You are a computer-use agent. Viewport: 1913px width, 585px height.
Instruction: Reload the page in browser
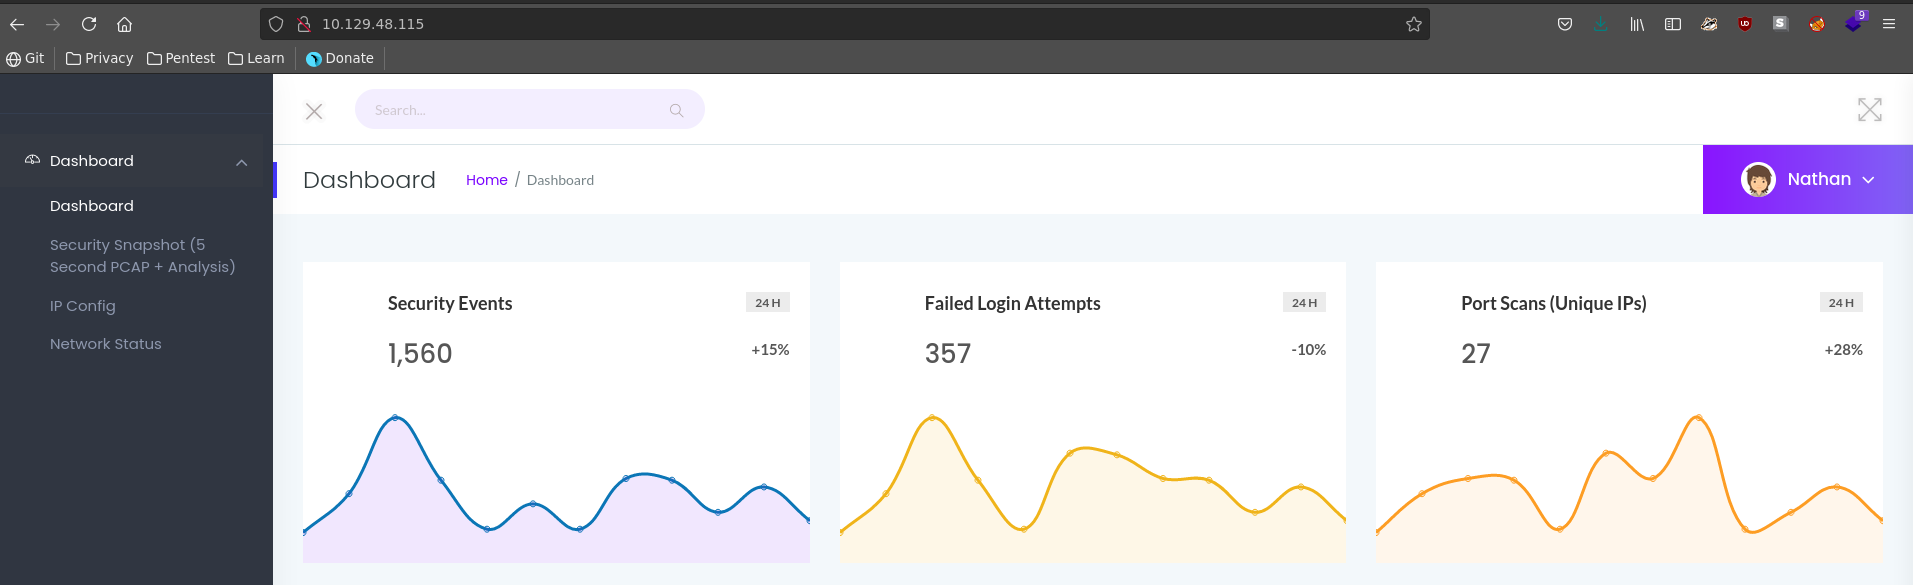tap(89, 24)
